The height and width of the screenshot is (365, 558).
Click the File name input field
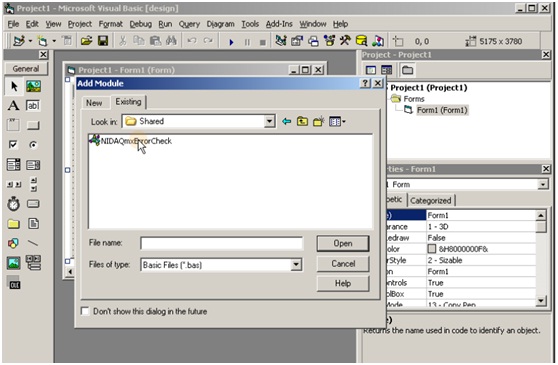coord(222,243)
